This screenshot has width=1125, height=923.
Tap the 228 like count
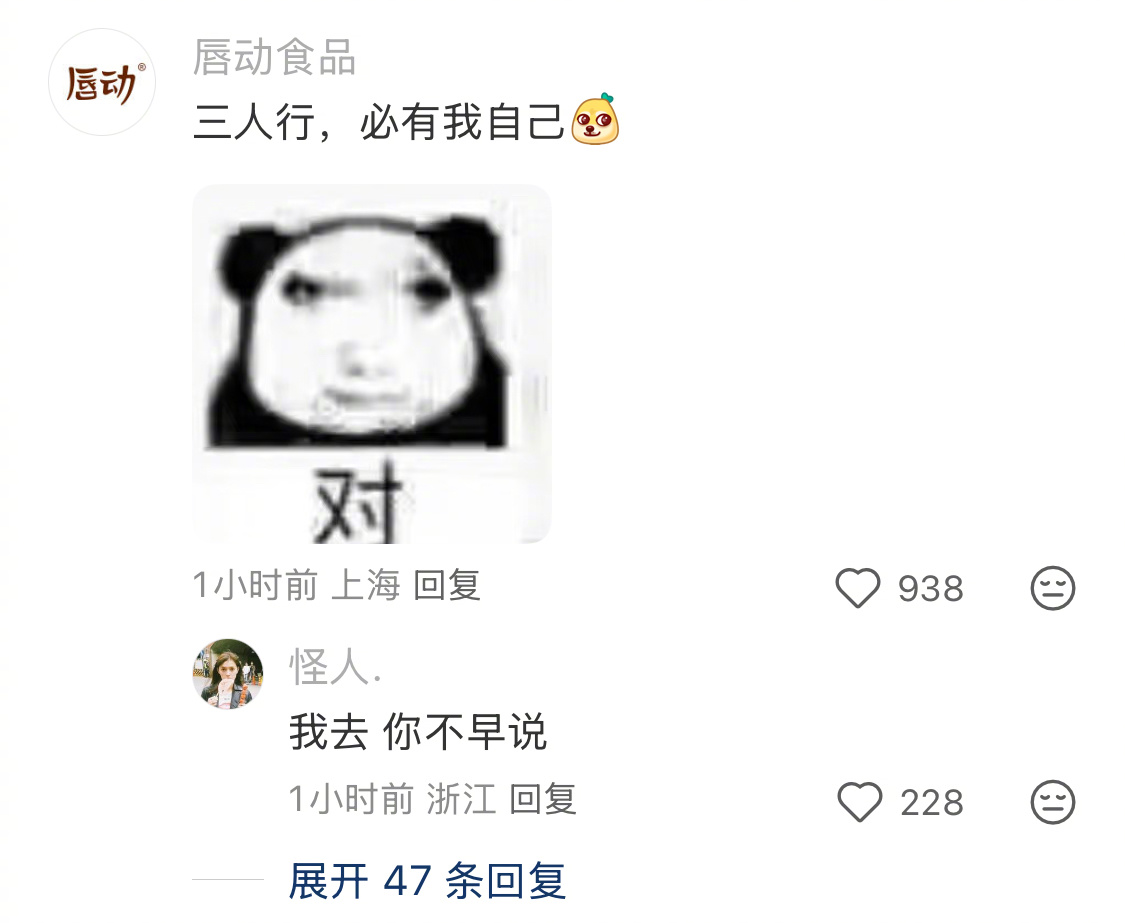point(931,802)
